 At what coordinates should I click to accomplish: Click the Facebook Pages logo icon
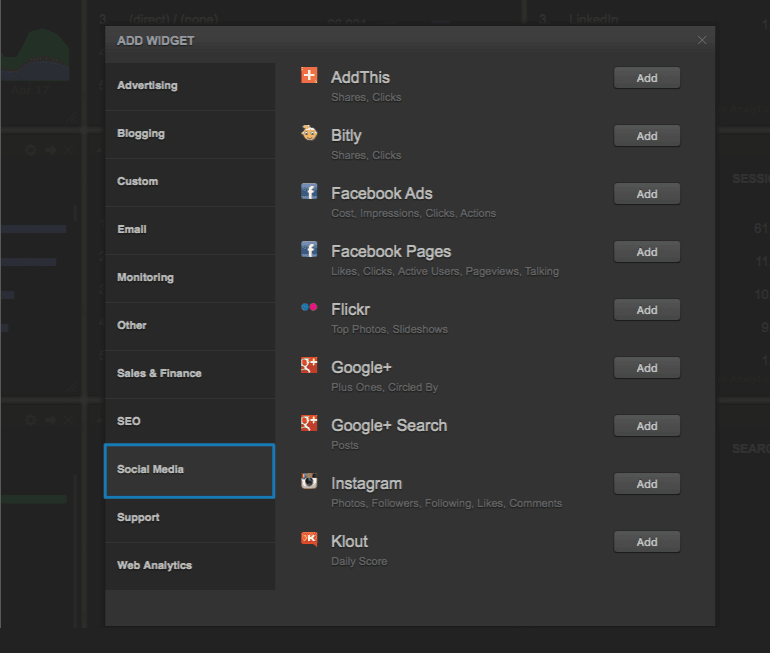point(309,249)
